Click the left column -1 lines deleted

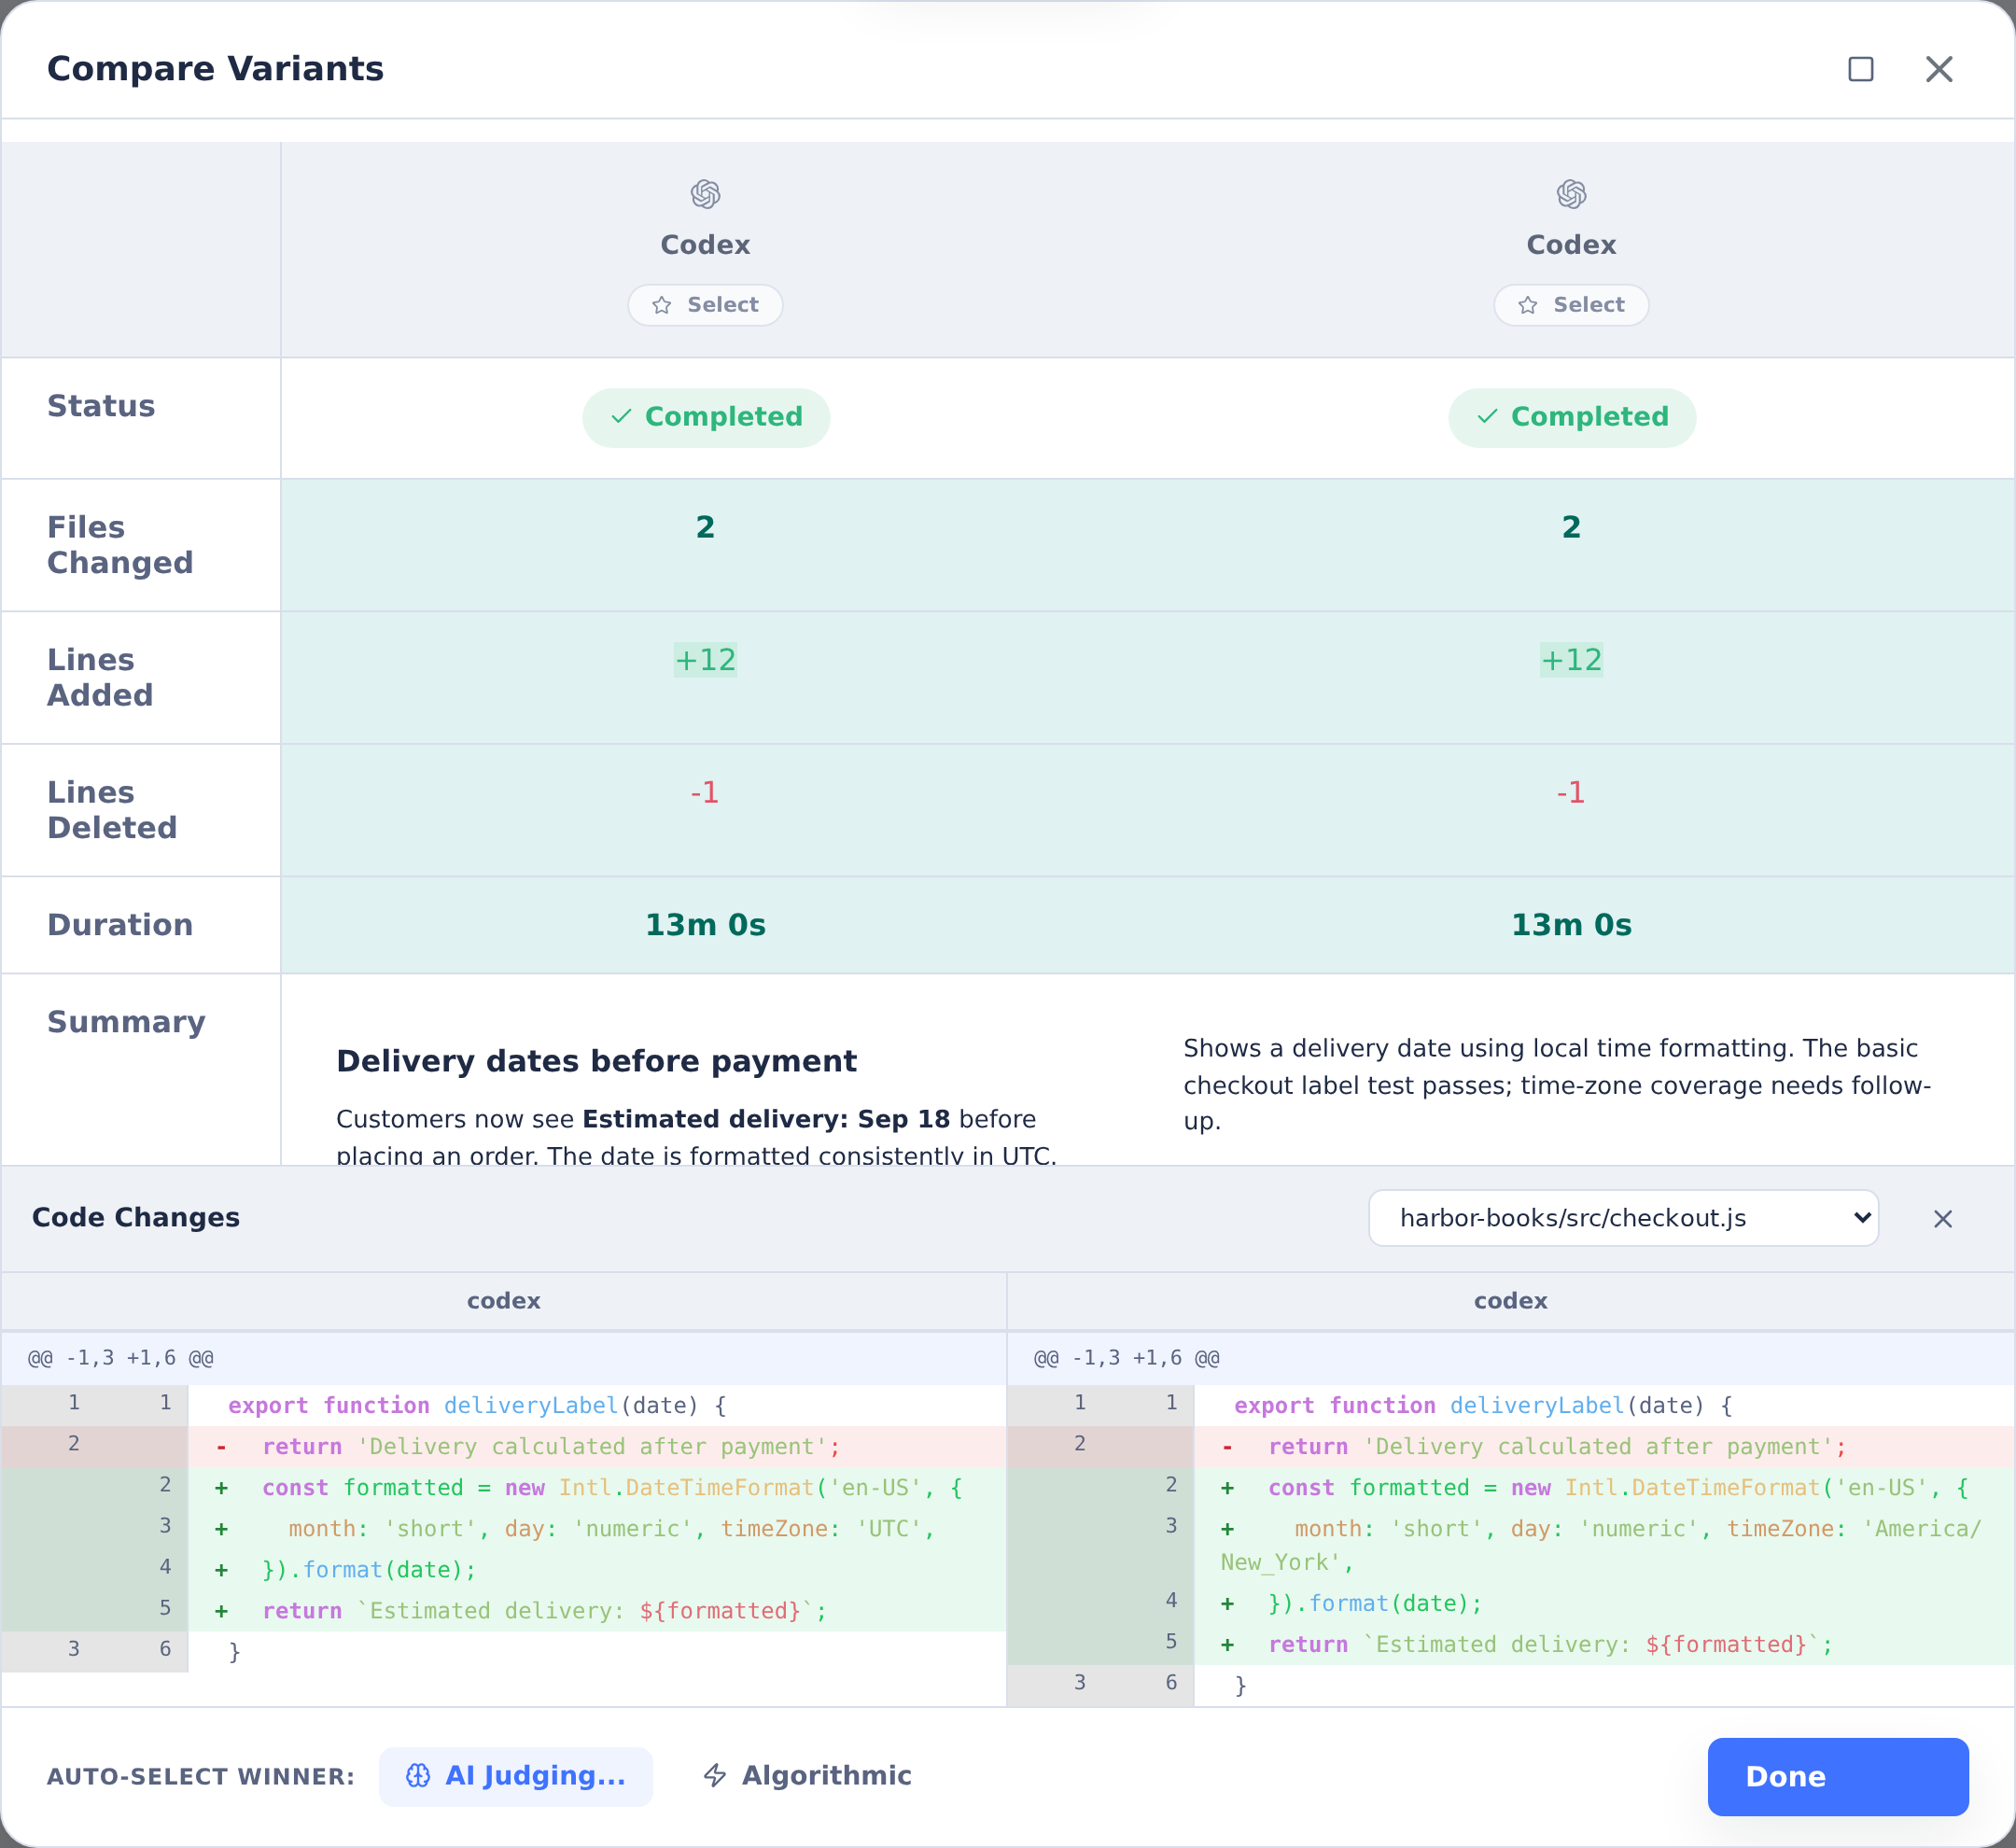[705, 793]
